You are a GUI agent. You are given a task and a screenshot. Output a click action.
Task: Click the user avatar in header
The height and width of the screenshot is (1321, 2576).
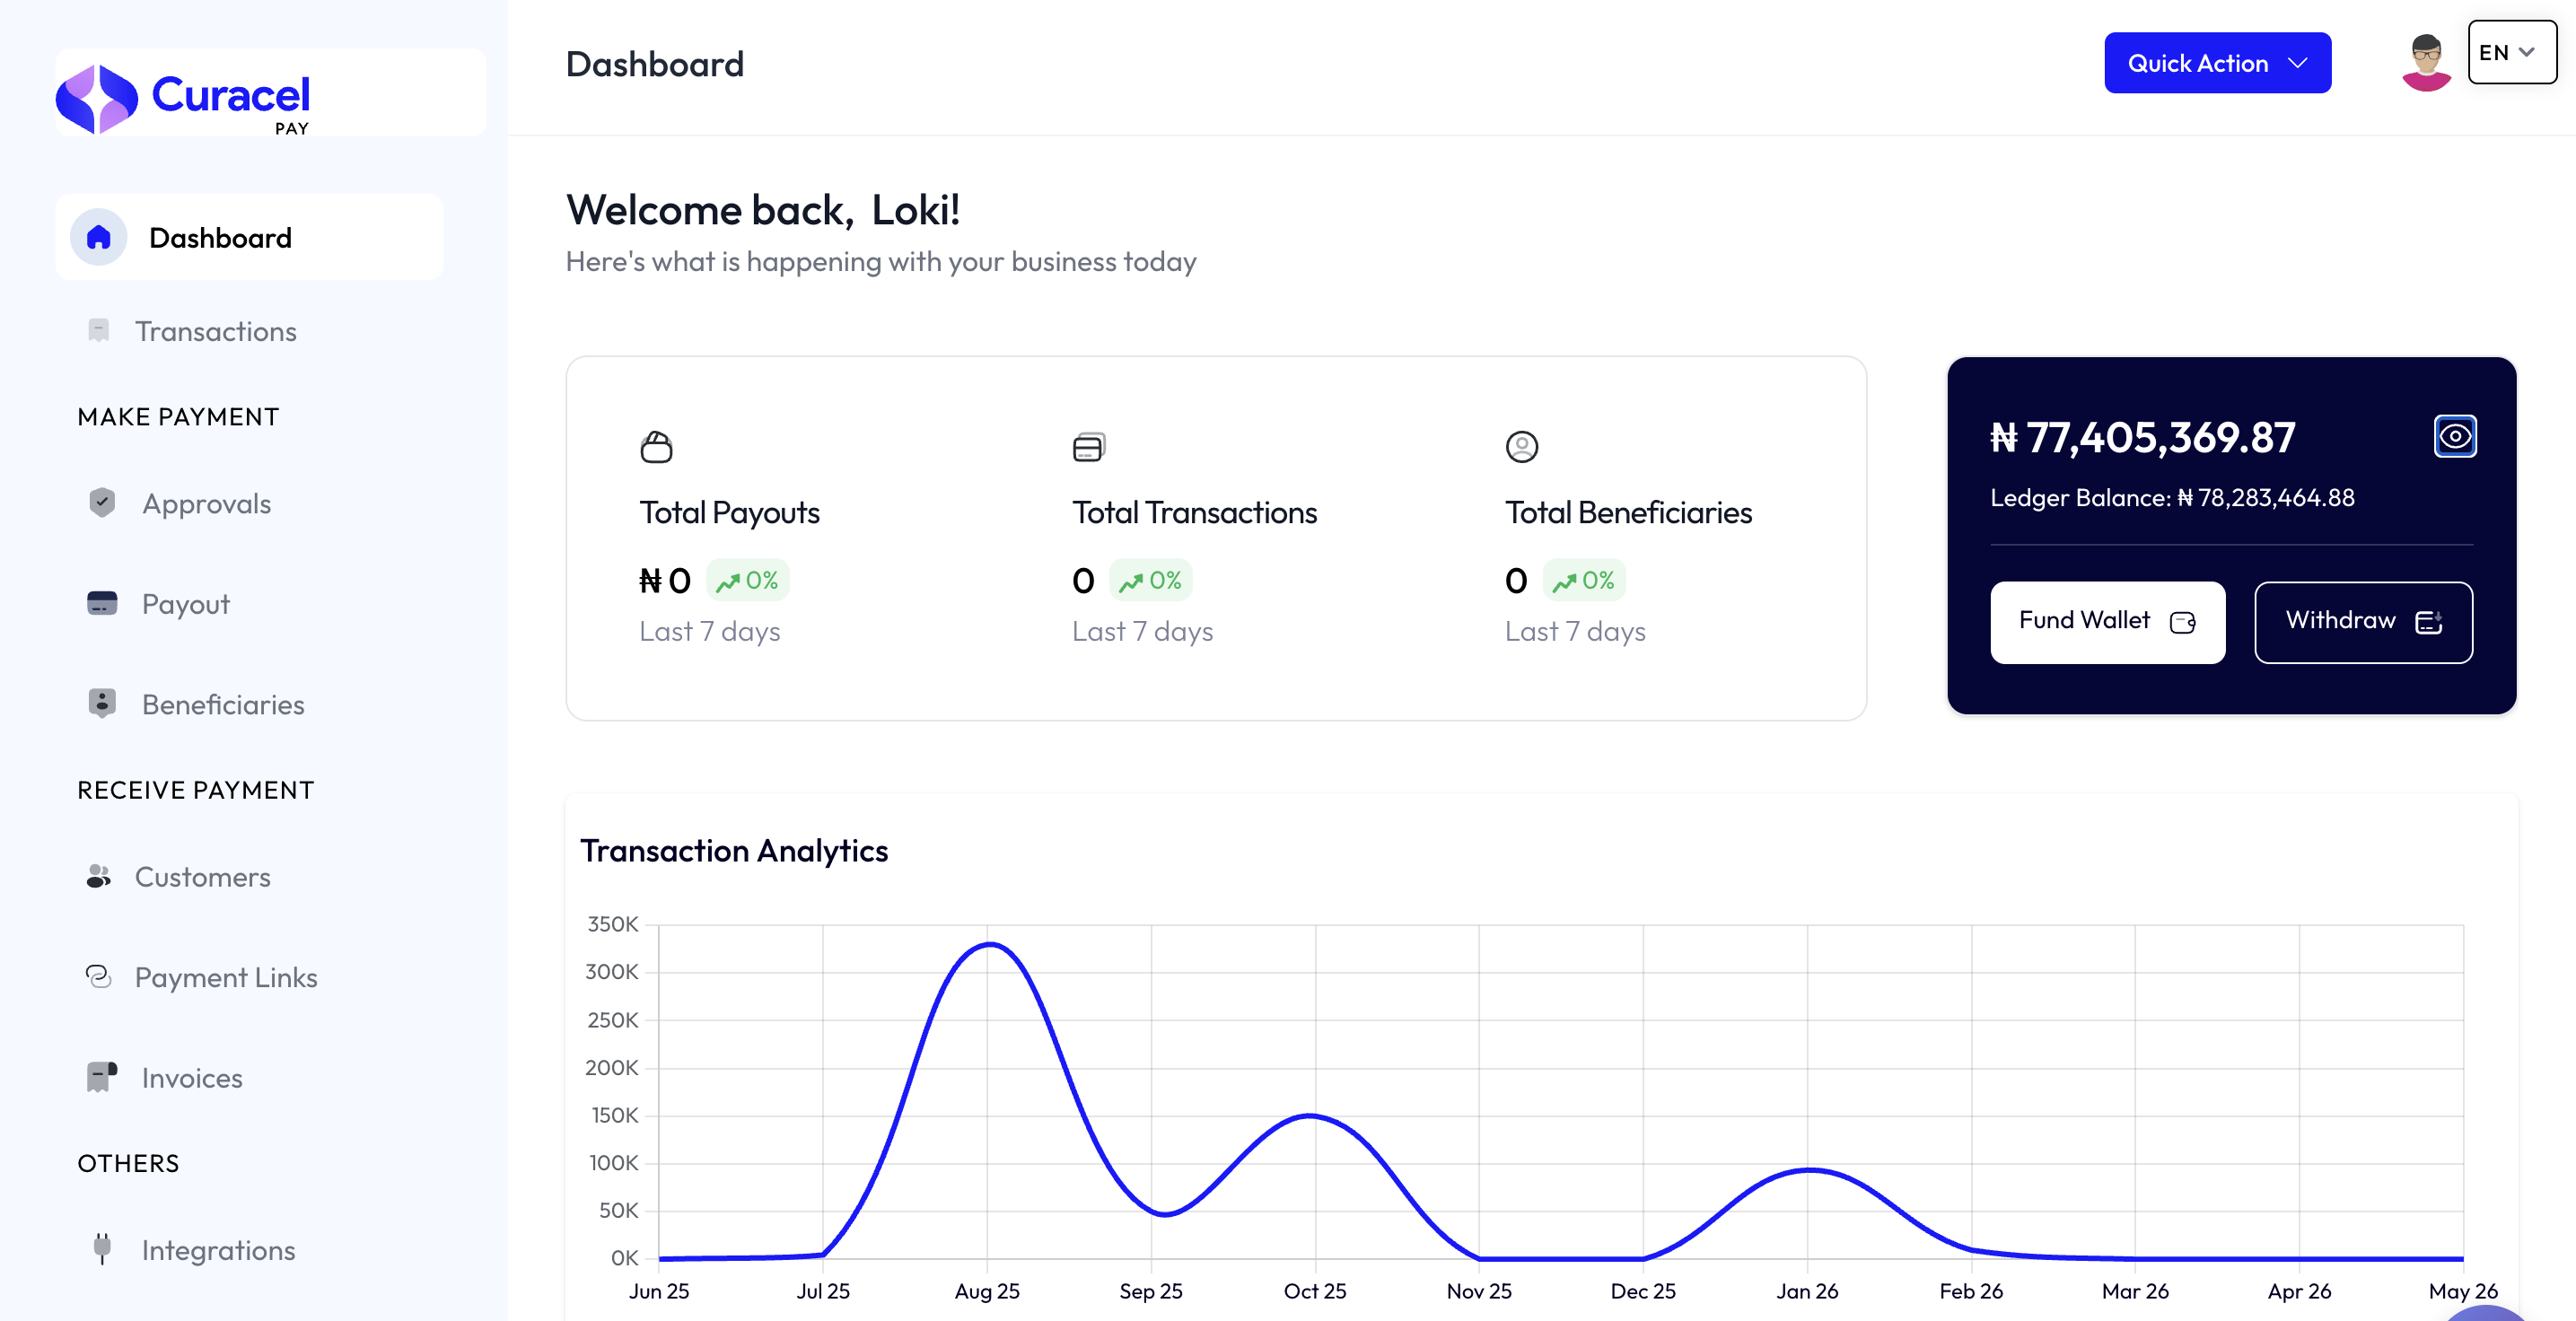2425,62
